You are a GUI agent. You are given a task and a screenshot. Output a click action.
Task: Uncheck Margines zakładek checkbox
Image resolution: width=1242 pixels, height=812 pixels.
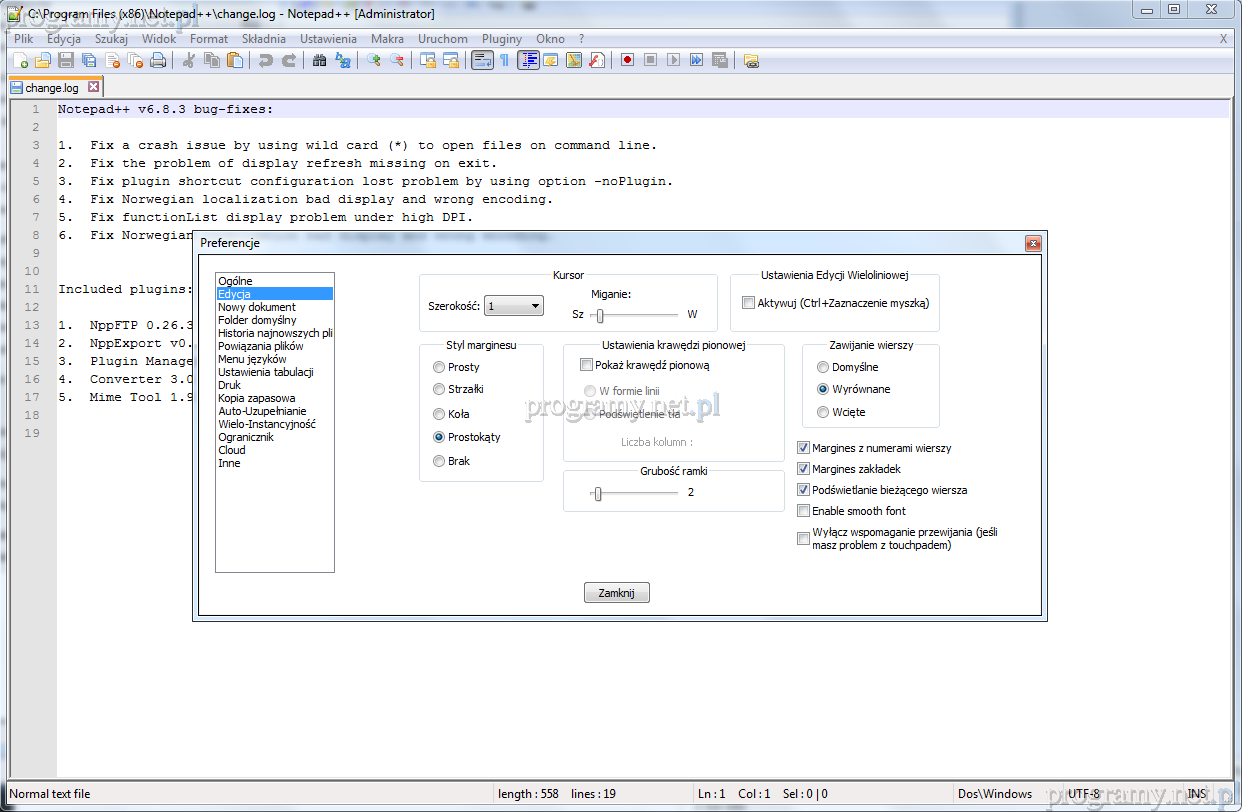803,469
